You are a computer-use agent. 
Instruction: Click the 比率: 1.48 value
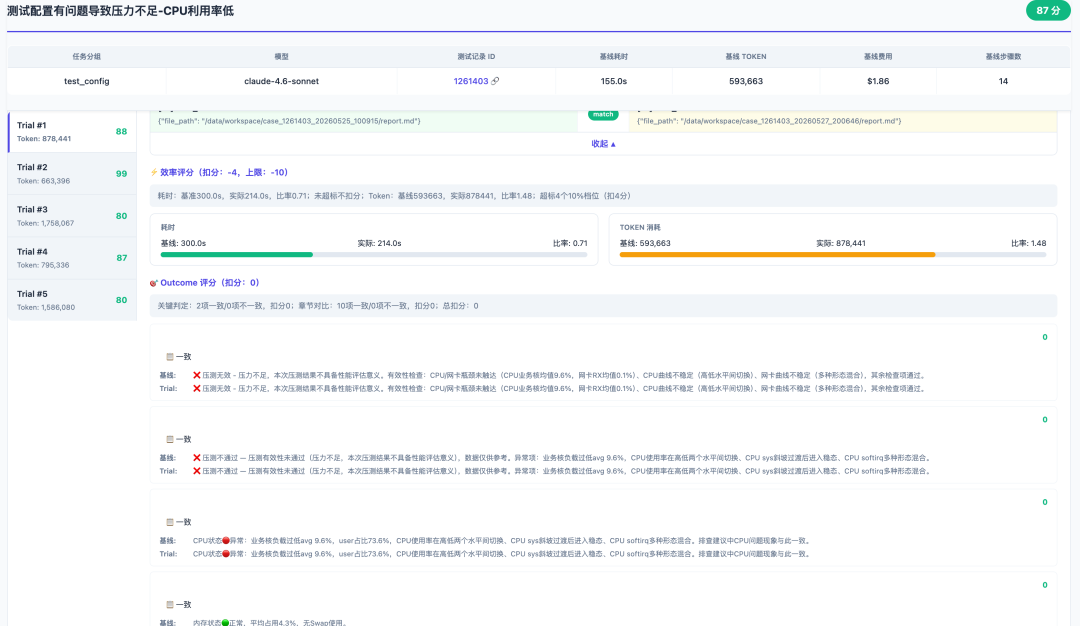pos(1028,243)
